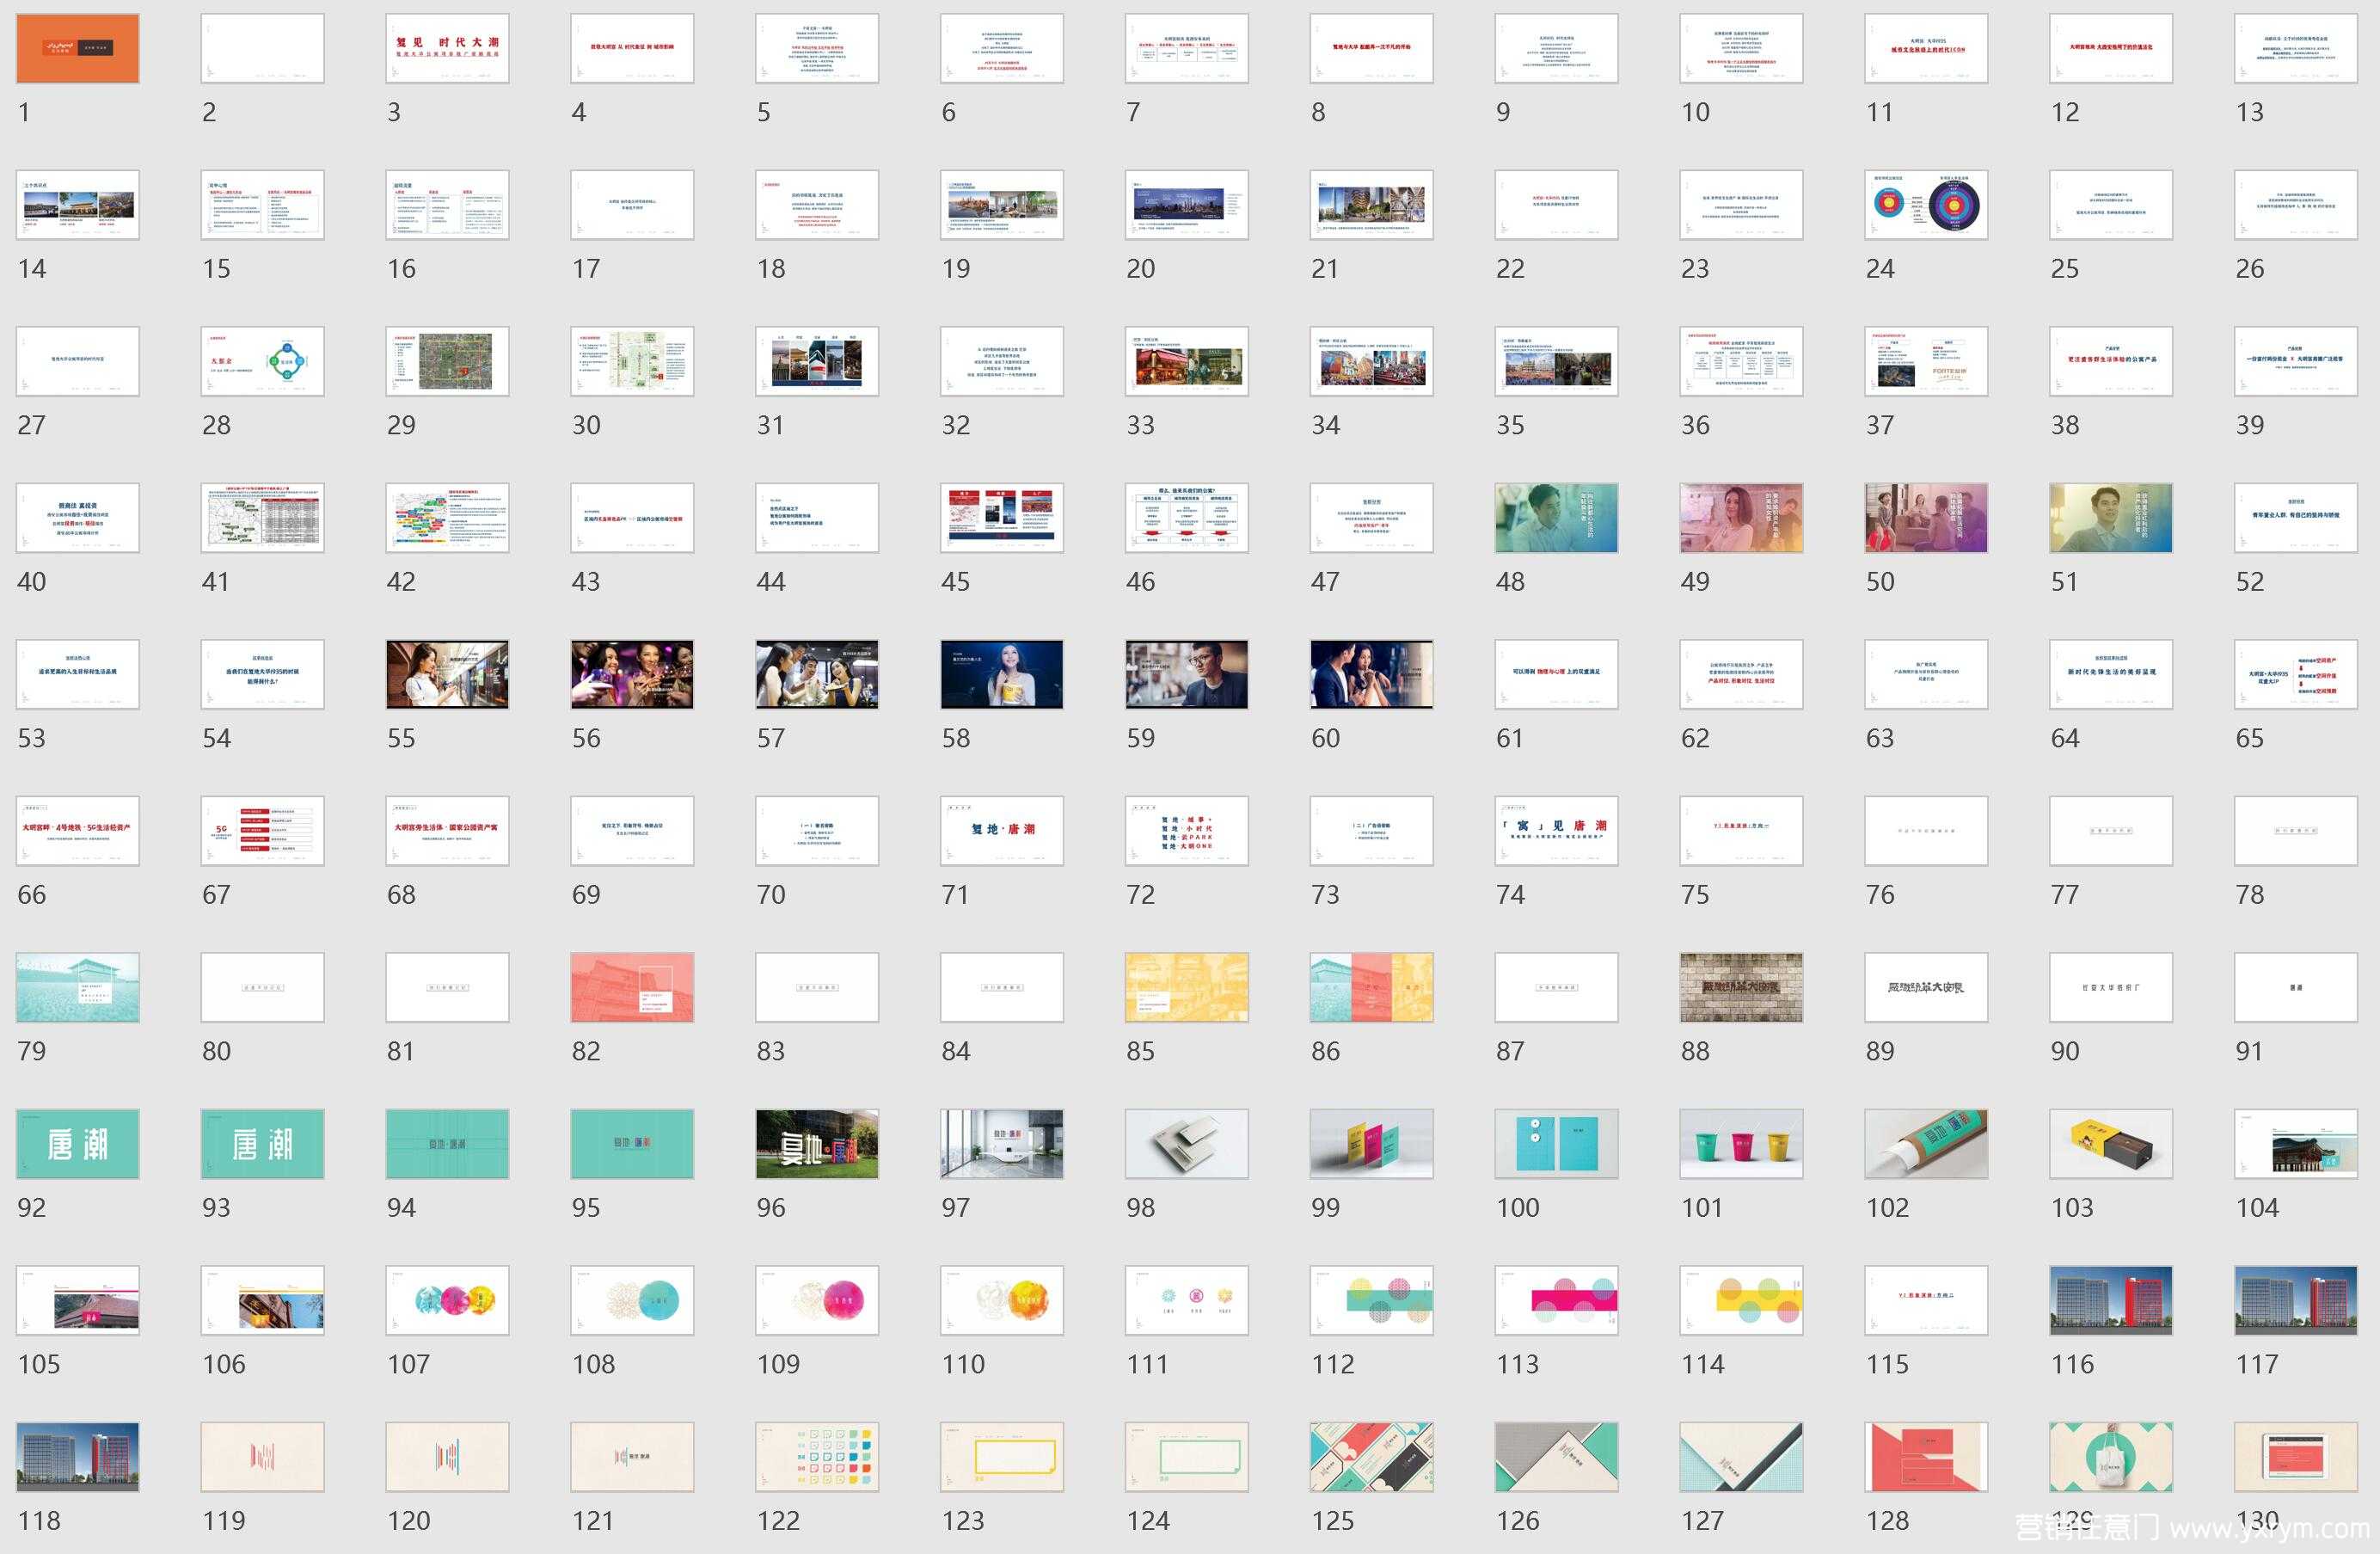Screen dimensions: 2380x1554
Task: Select slide 103 yellow and black box packaging
Action: 2110,1143
